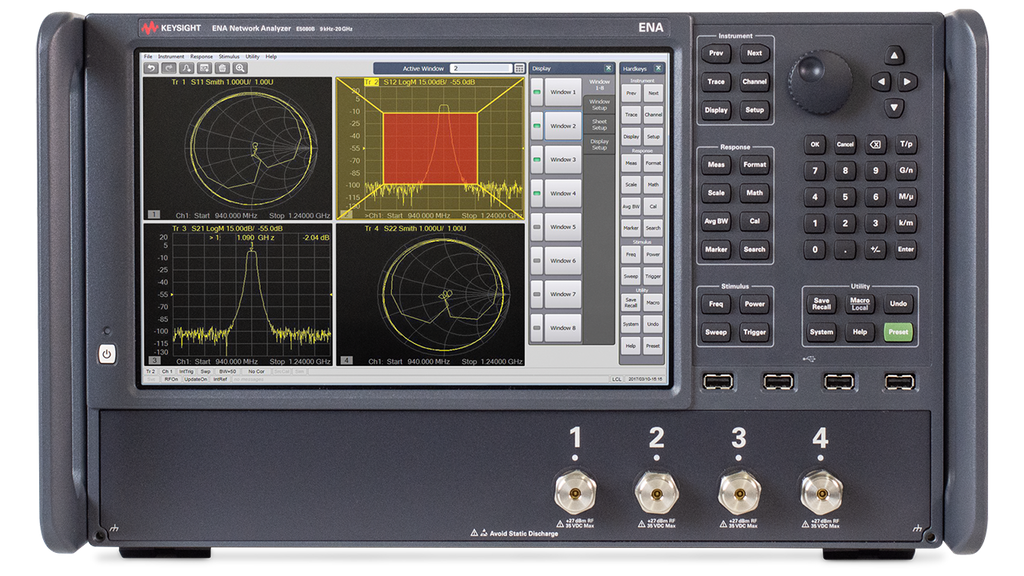Screen dimensions: 1024x576
Task: Toggle Window 3's active state indicator
Action: [537, 160]
